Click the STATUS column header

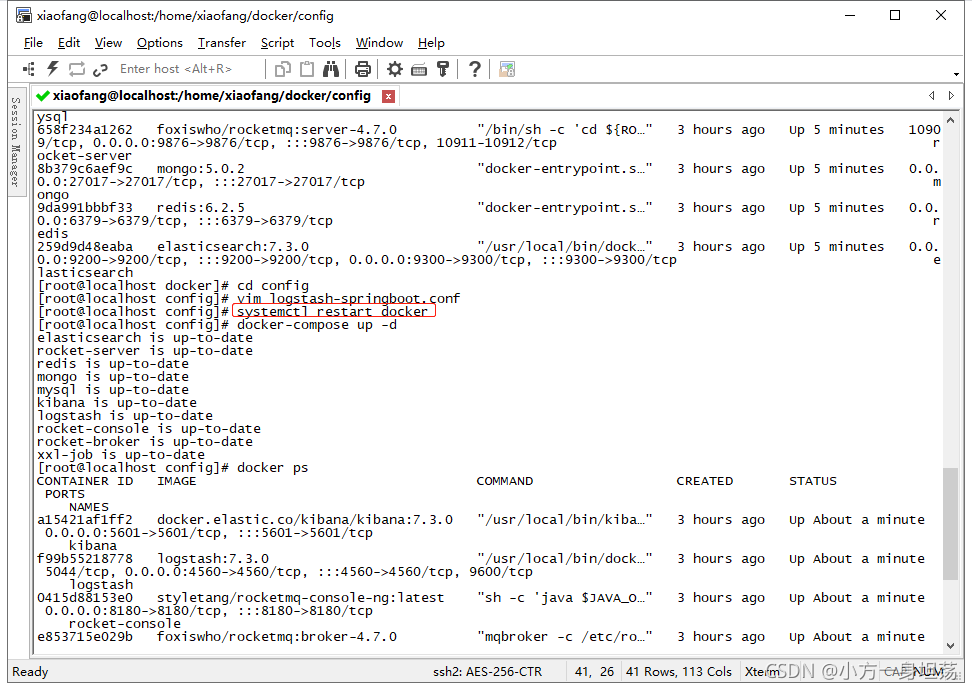(813, 481)
